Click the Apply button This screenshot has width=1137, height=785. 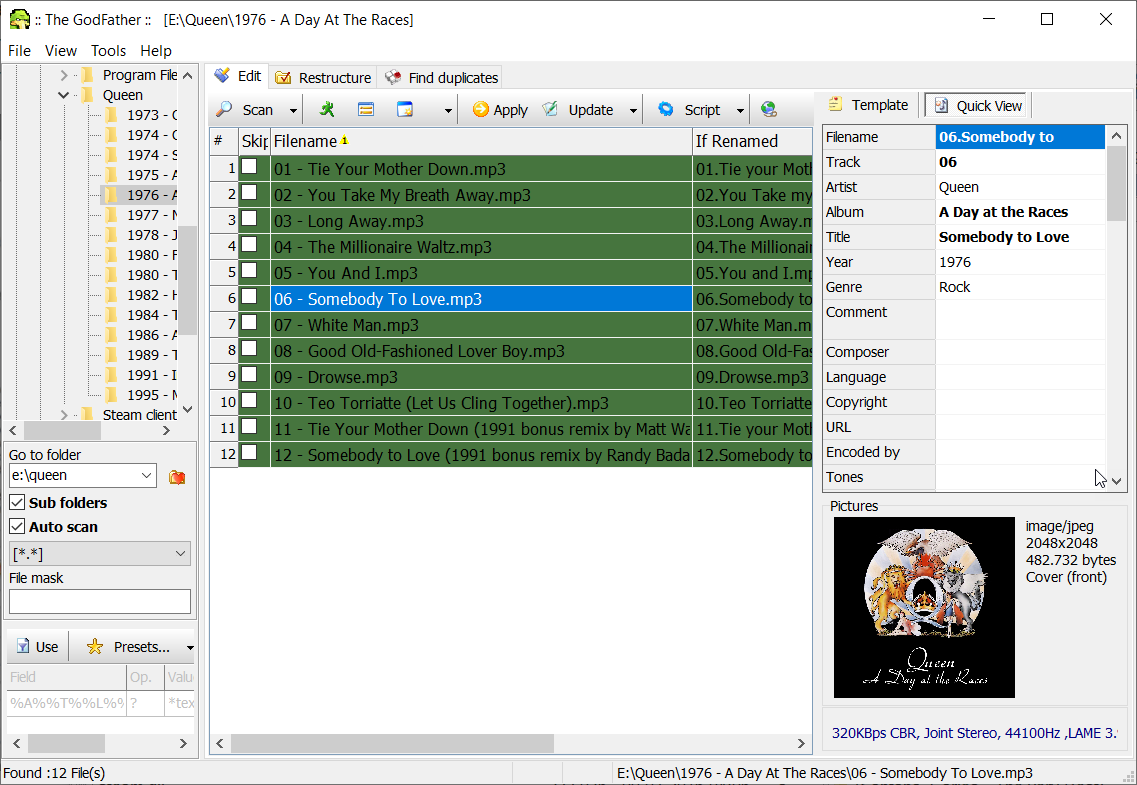(500, 109)
